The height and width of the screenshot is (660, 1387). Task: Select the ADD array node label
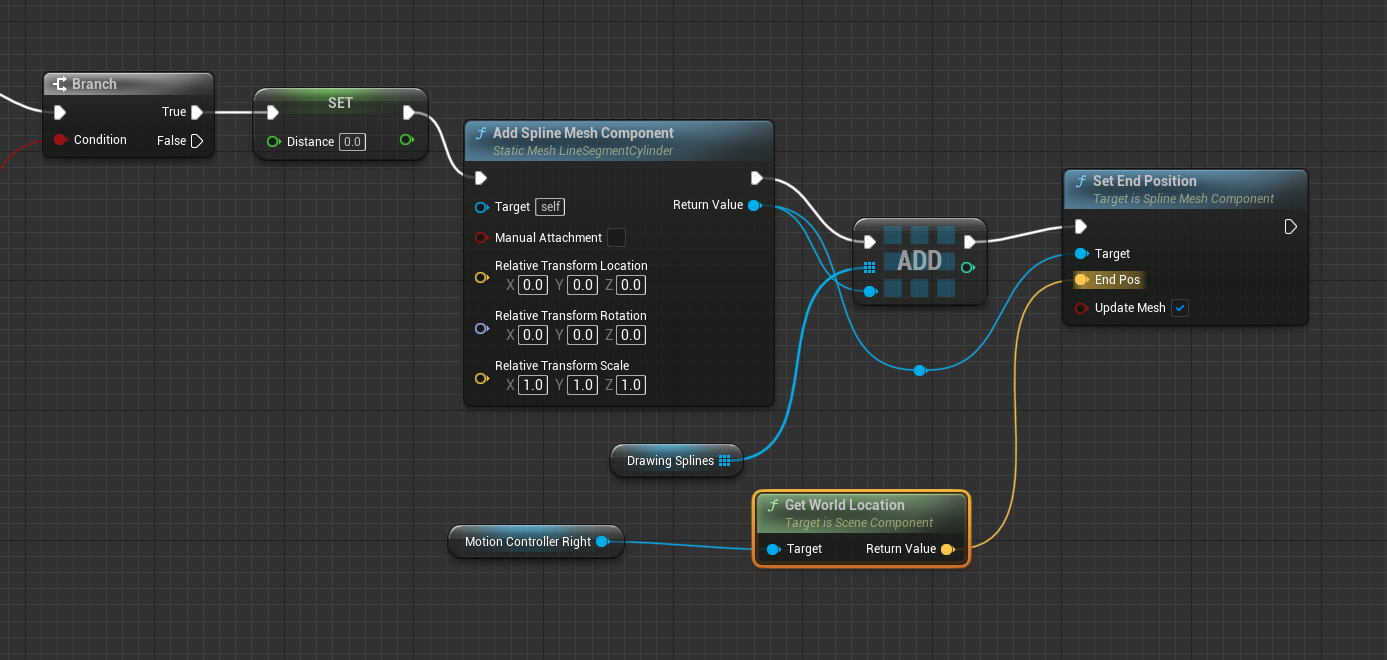coord(919,261)
